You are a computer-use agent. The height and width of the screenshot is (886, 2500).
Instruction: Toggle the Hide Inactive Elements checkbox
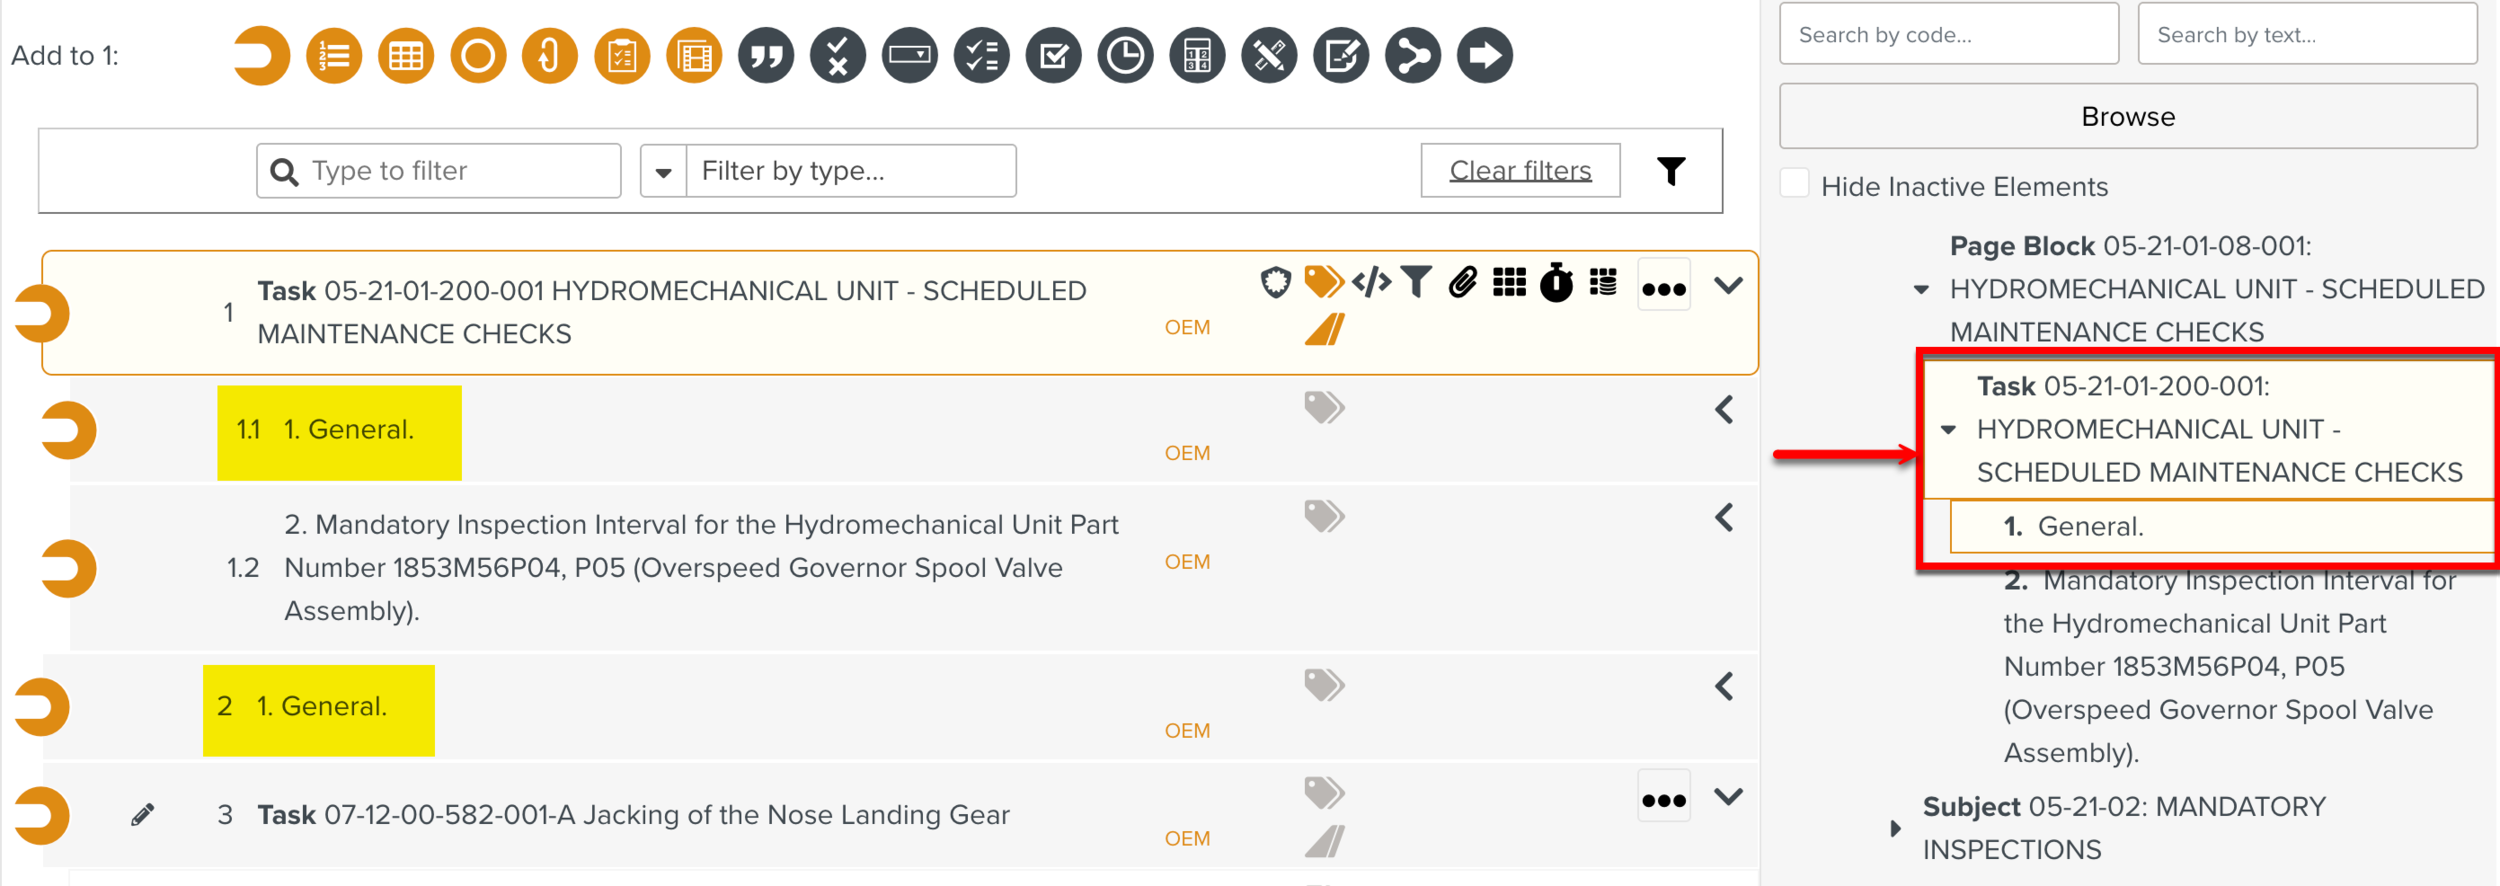click(1795, 185)
